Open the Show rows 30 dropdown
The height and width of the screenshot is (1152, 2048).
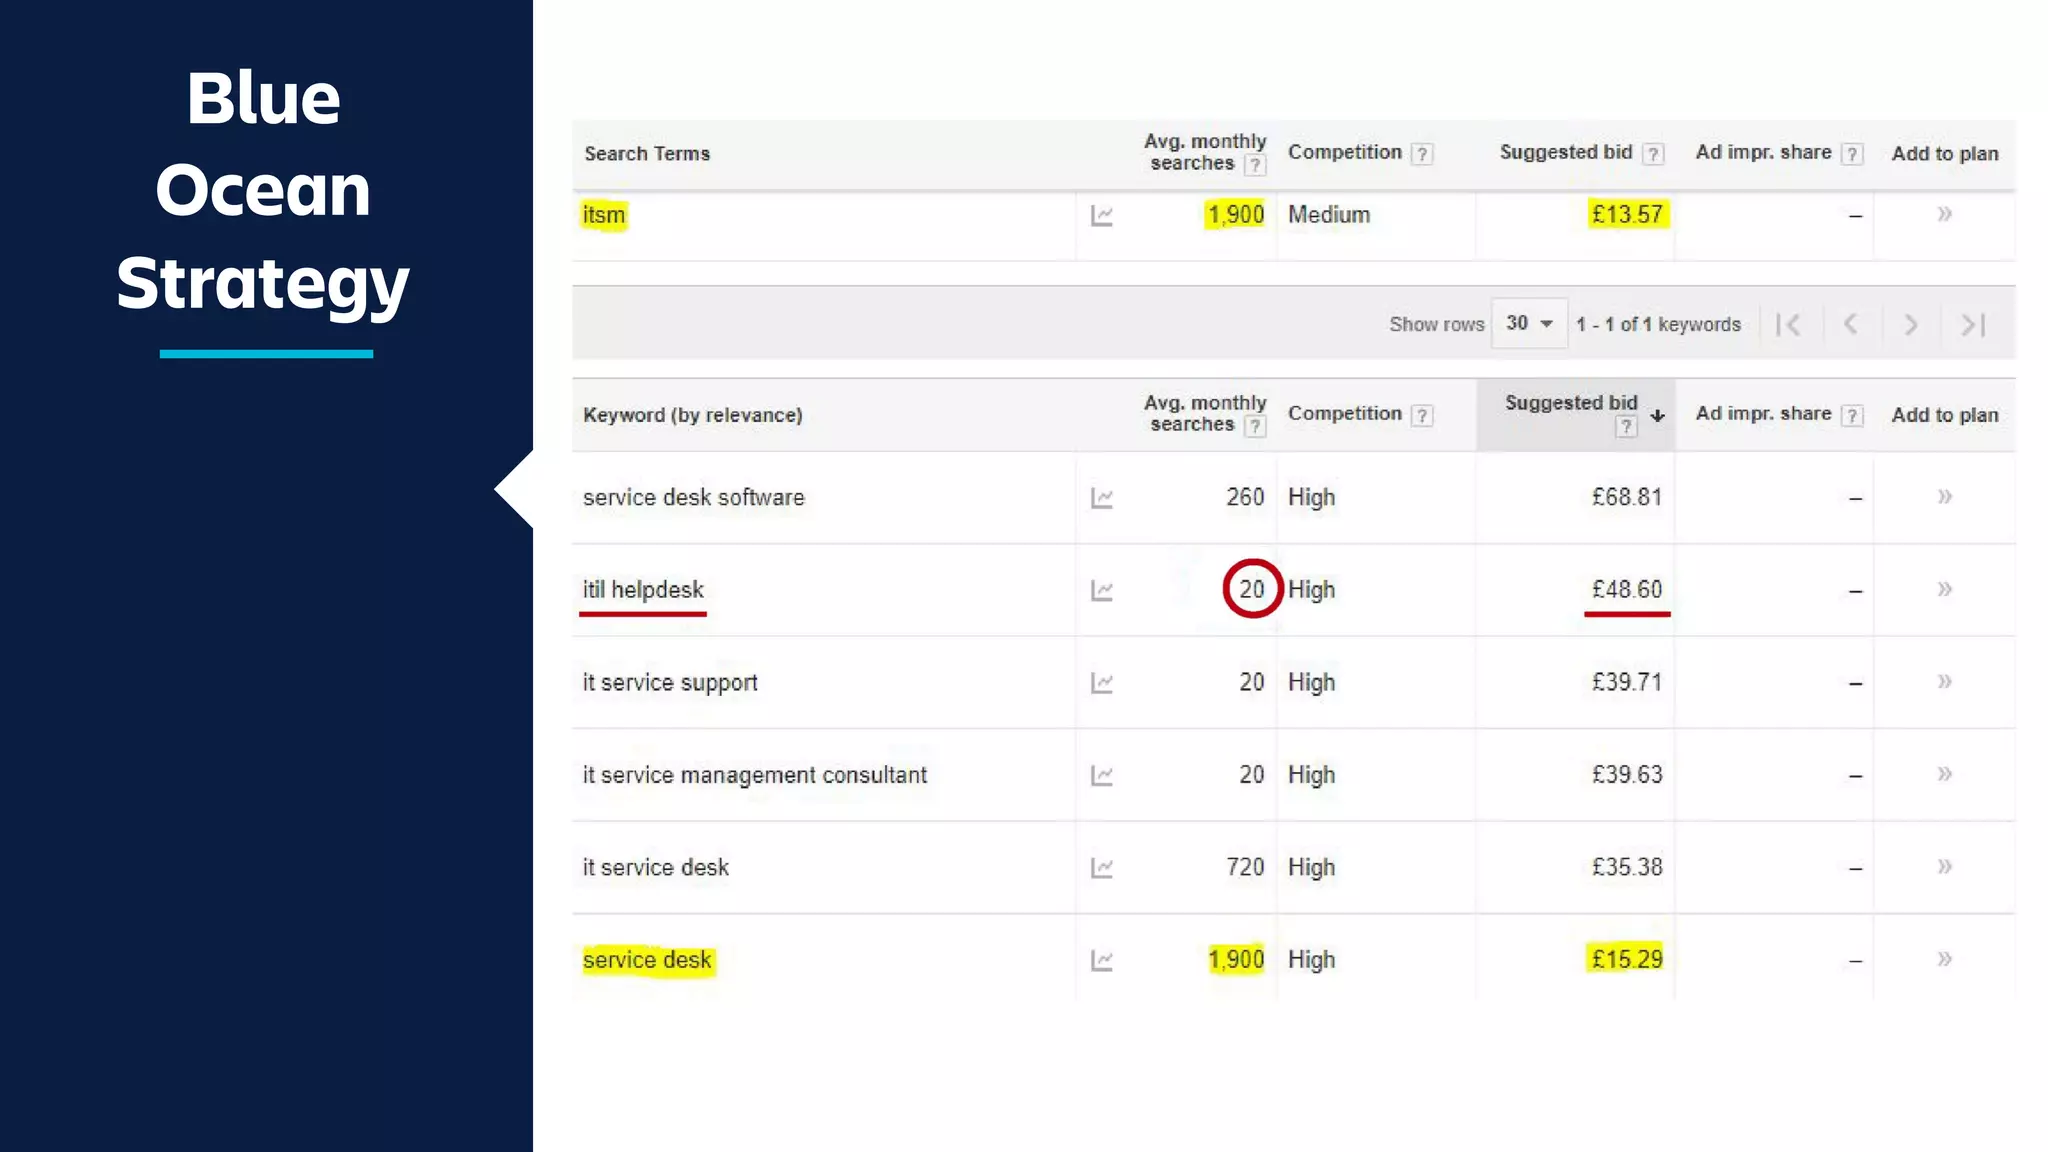tap(1528, 324)
